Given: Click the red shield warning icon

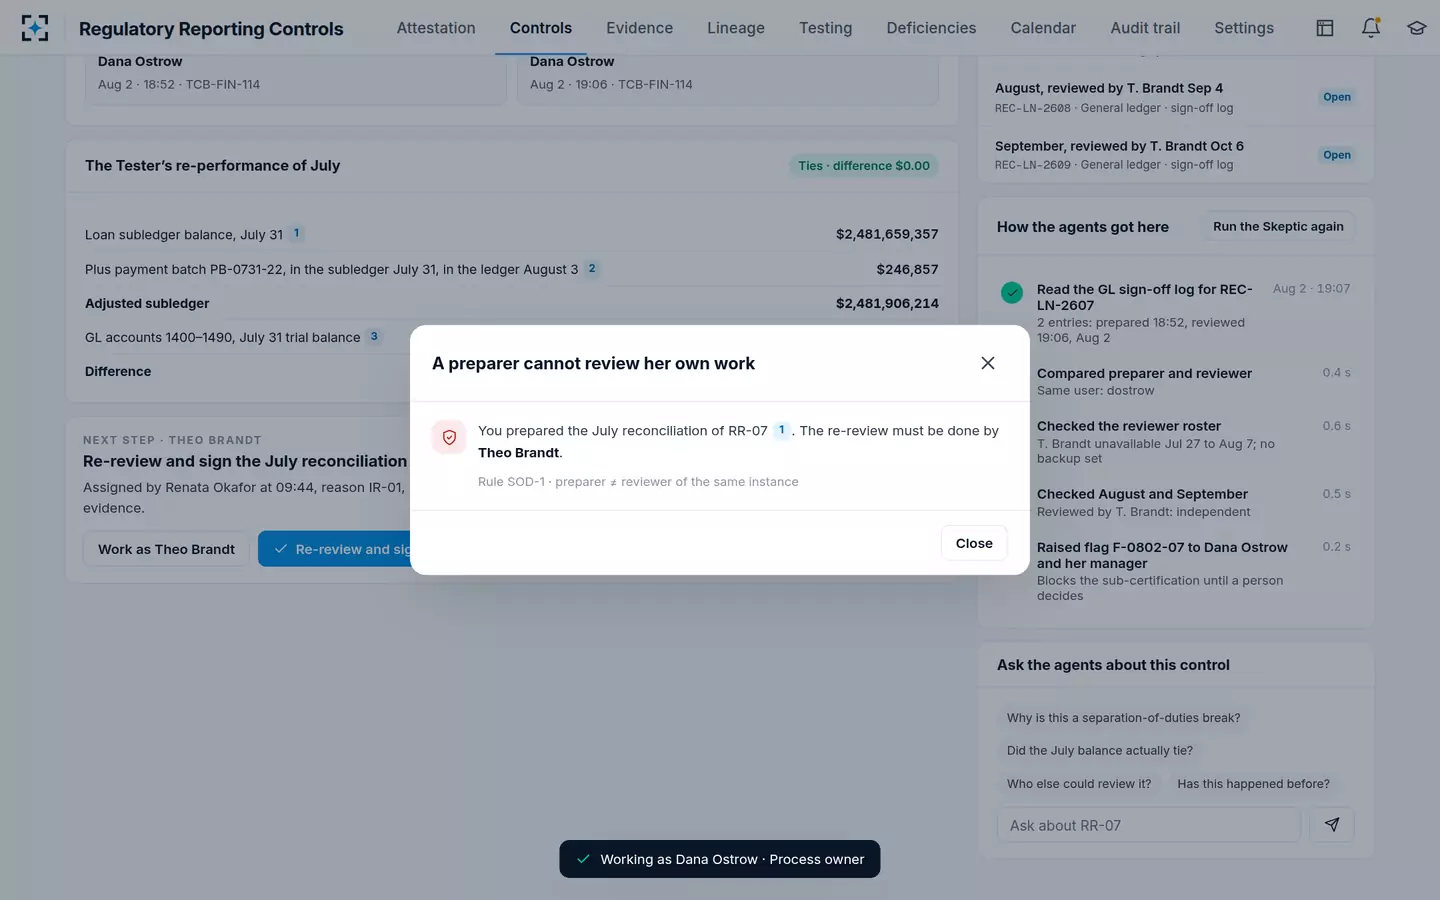Looking at the screenshot, I should tap(449, 437).
